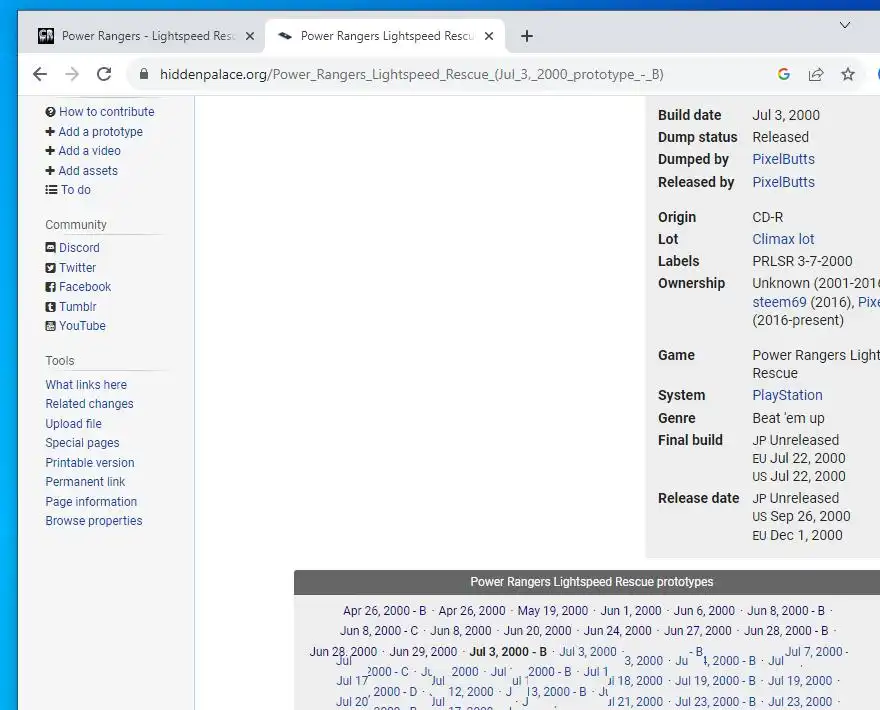Viewport: 880px width, 710px height.
Task: Go back to the previous page
Action: click(40, 74)
